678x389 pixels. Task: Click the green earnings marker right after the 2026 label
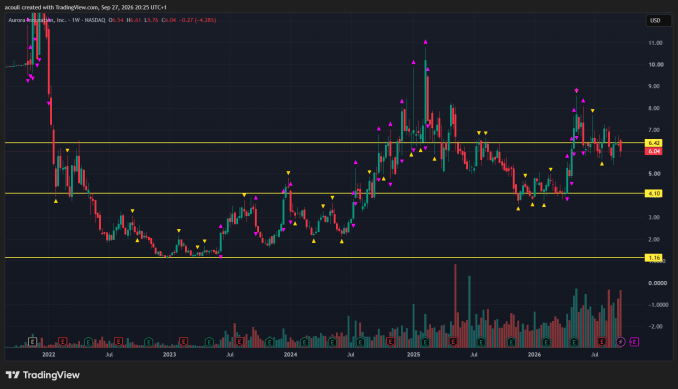pyautogui.click(x=546, y=342)
